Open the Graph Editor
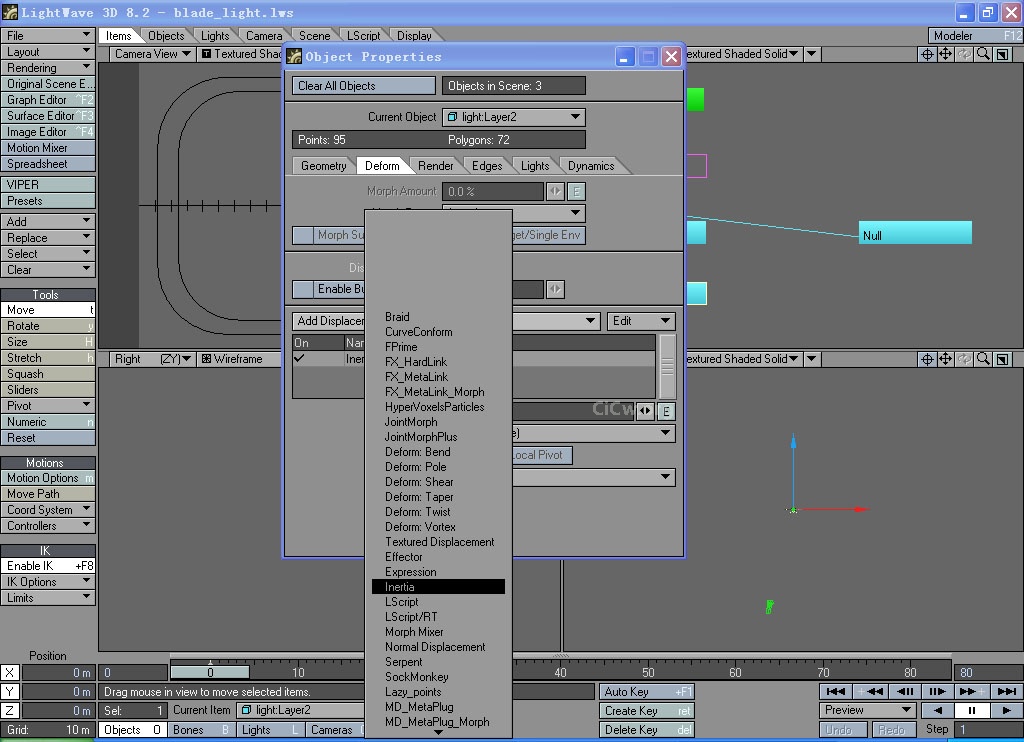1024x742 pixels. click(48, 100)
